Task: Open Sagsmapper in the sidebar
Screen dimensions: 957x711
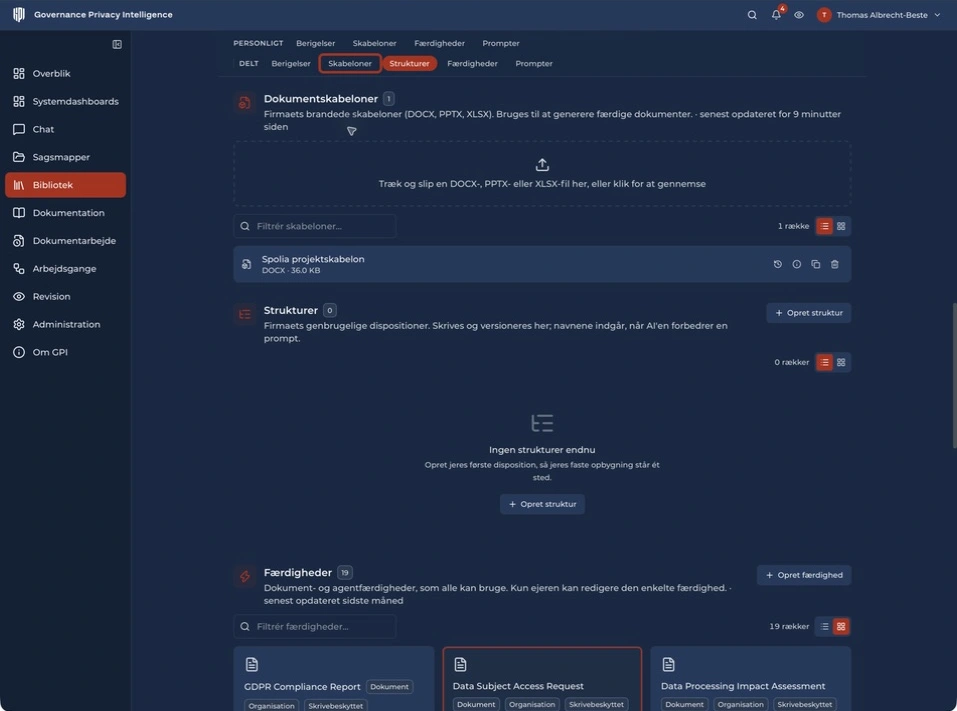Action: pos(65,157)
